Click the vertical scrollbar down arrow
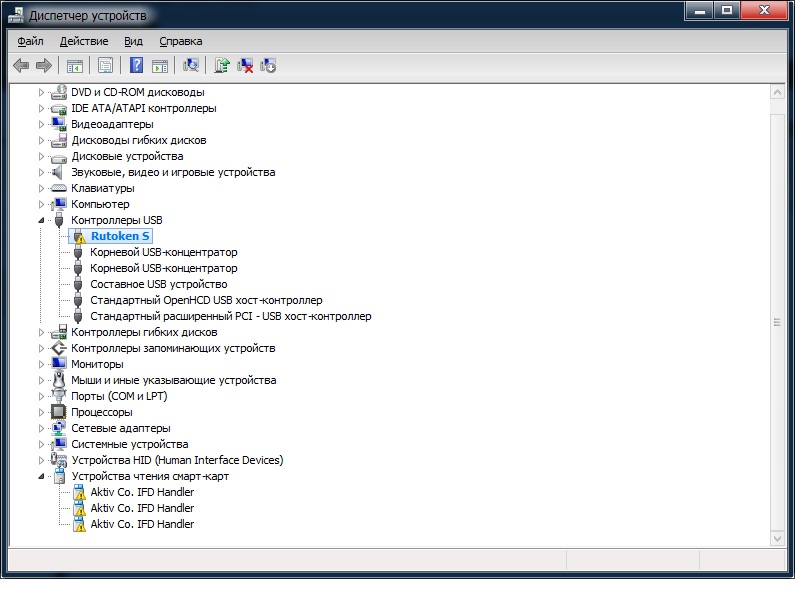 click(777, 538)
